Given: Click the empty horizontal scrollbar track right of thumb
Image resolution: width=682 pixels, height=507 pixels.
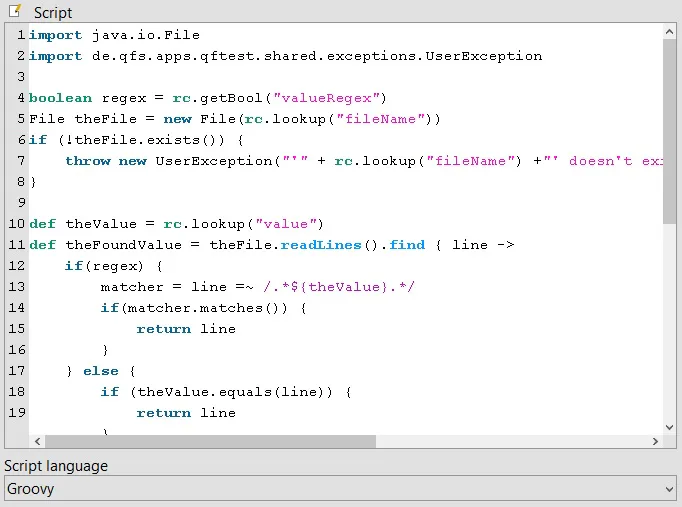Looking at the screenshot, I should point(512,441).
